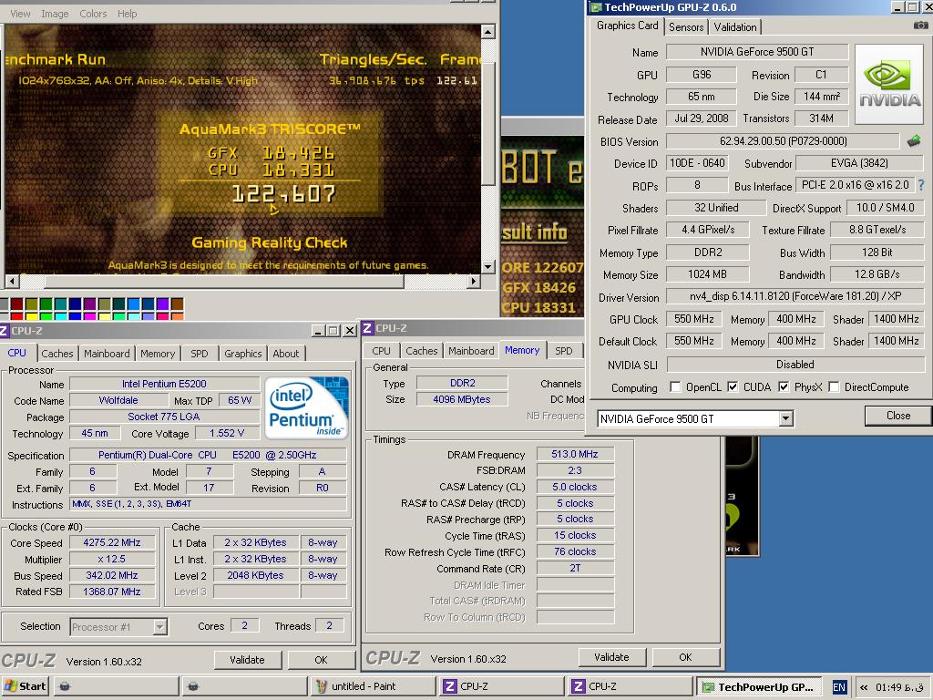Click the NVIDIA logo in GPU-Z
This screenshot has height=700, width=933.
tap(889, 85)
